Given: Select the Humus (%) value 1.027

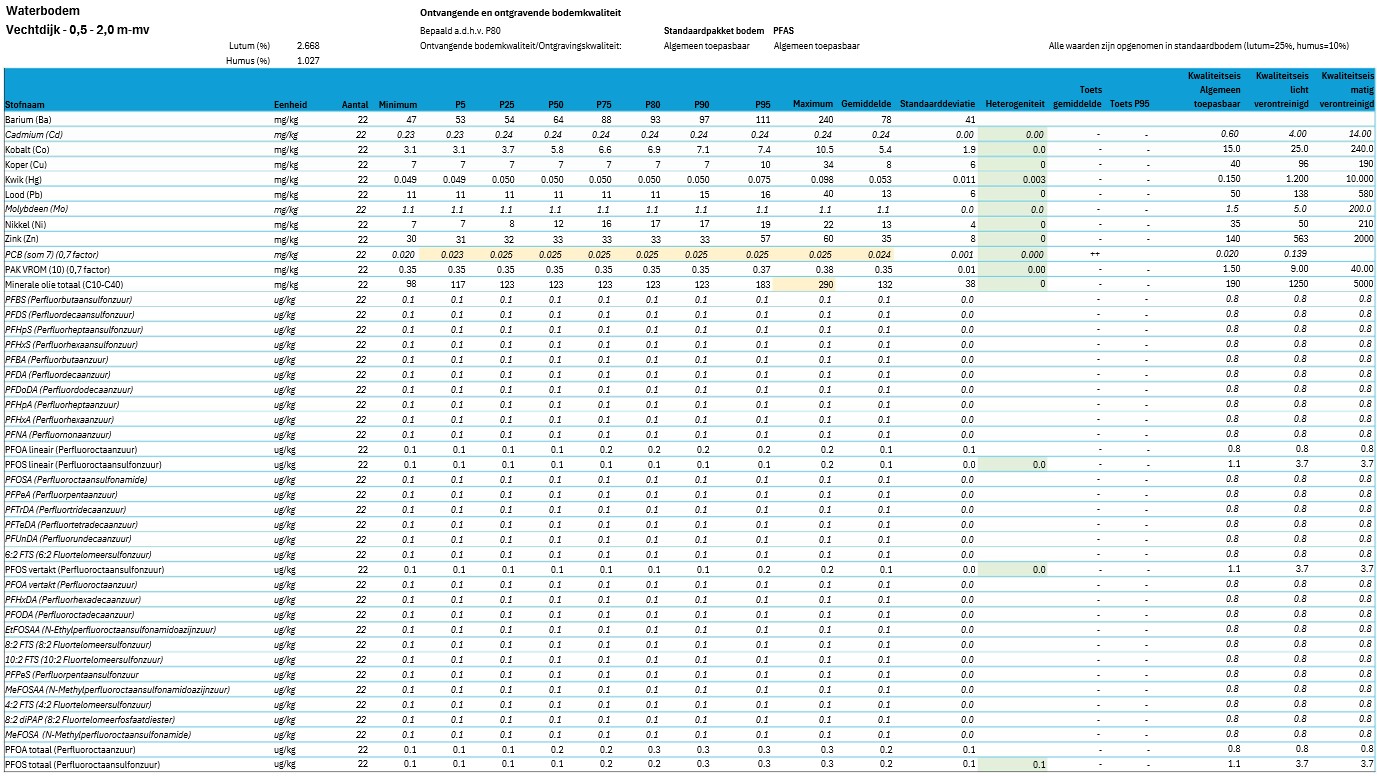Looking at the screenshot, I should [x=308, y=61].
